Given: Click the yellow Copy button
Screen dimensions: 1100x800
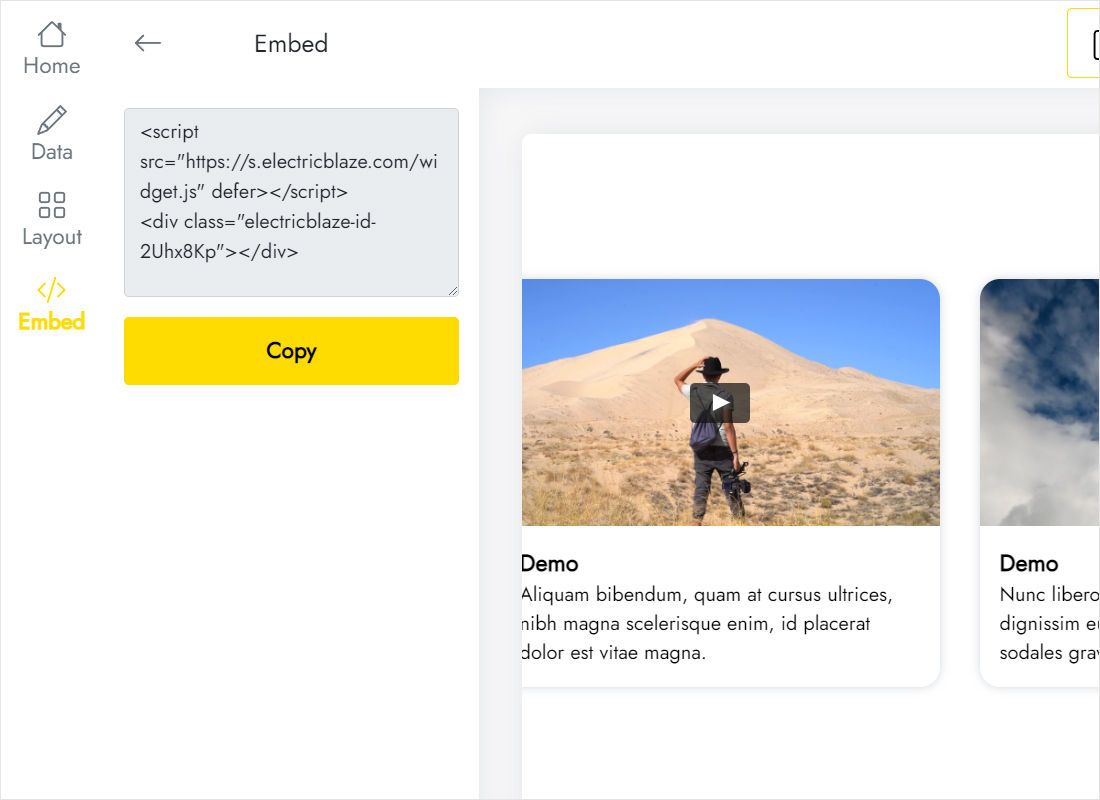Looking at the screenshot, I should (x=291, y=351).
